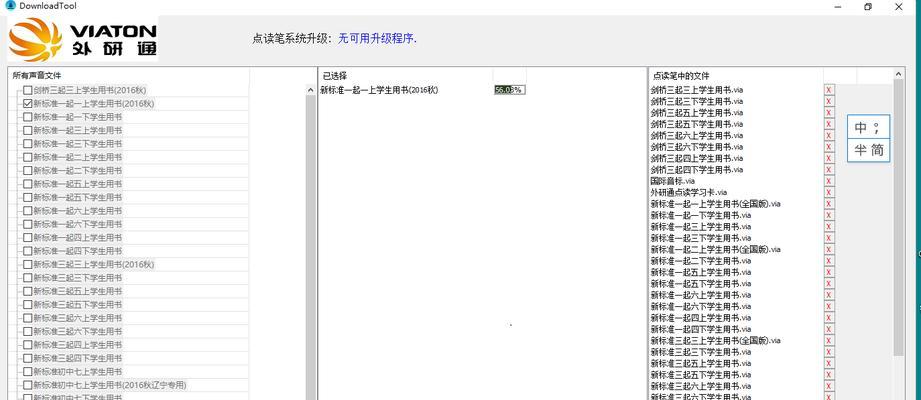Delete 新标准一起一下学生用书.via from pen
This screenshot has height=400, width=921.
[829, 215]
